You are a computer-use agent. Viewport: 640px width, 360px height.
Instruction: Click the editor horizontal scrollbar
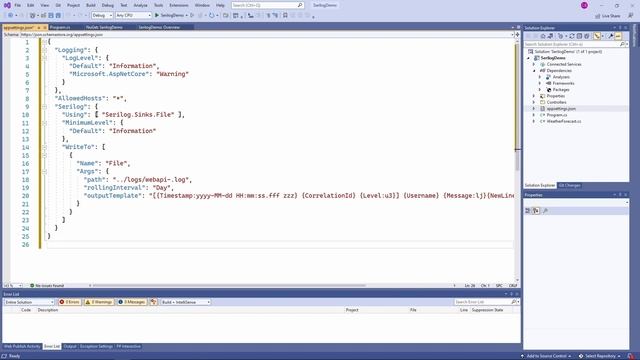coord(229,285)
